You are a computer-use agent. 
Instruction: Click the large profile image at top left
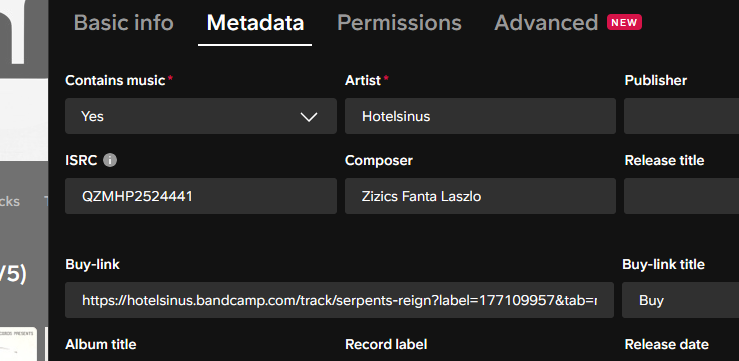coord(24,80)
